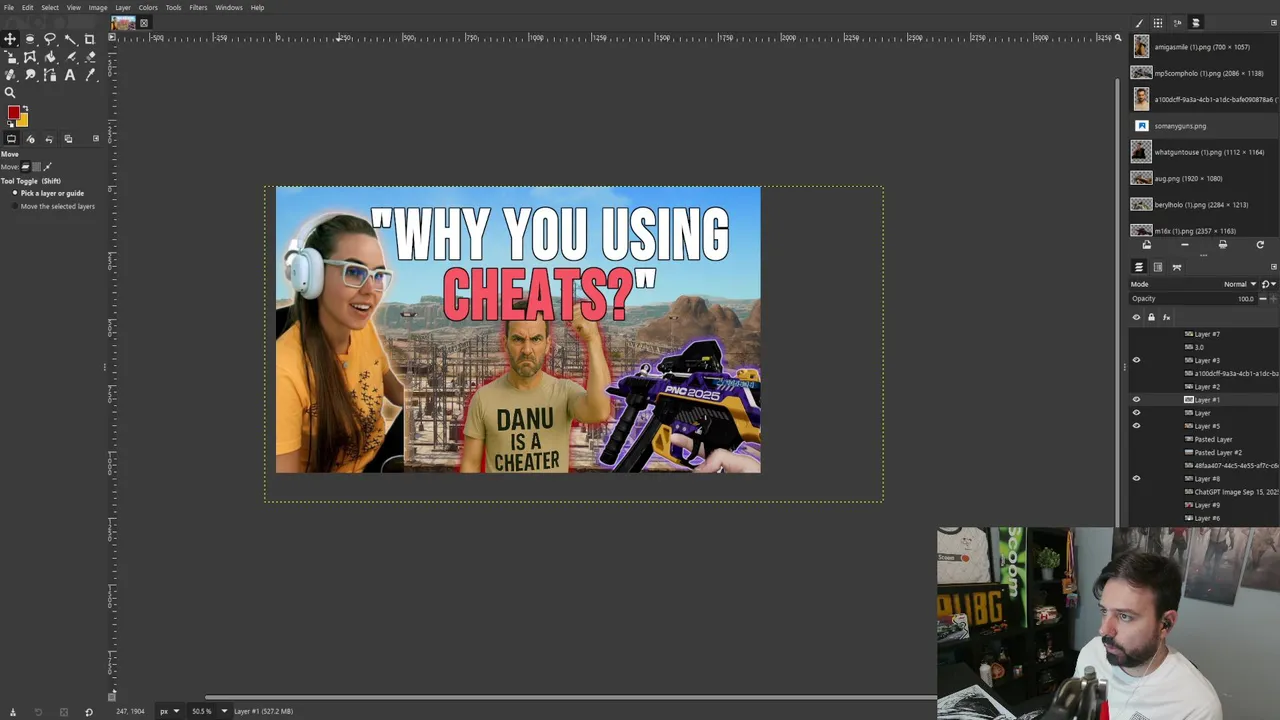The height and width of the screenshot is (720, 1280).
Task: Open the Tool Options tab
Action: [x=11, y=139]
